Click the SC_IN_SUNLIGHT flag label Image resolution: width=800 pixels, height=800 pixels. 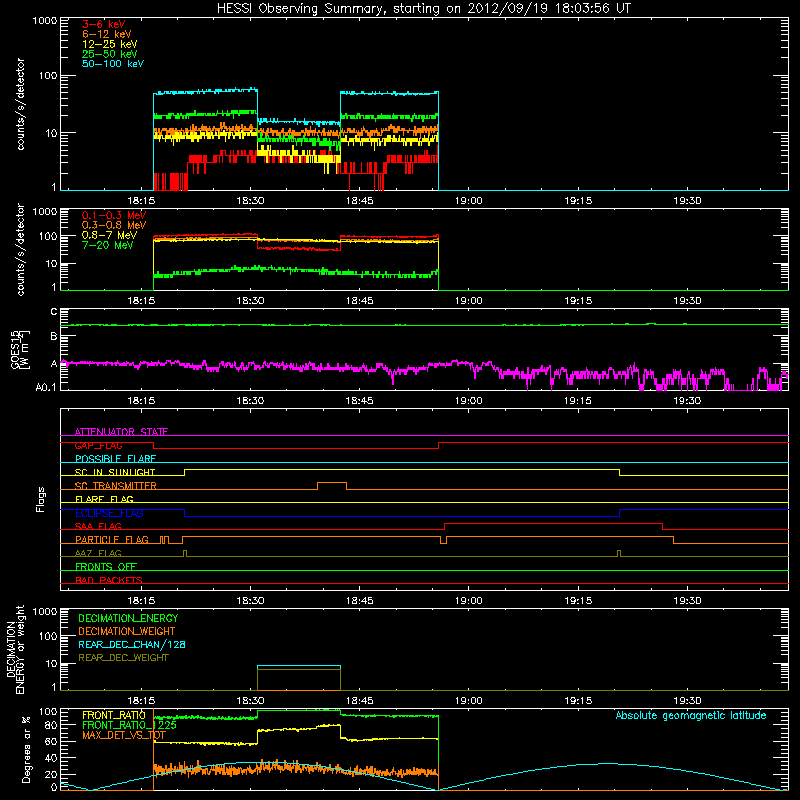[x=115, y=472]
